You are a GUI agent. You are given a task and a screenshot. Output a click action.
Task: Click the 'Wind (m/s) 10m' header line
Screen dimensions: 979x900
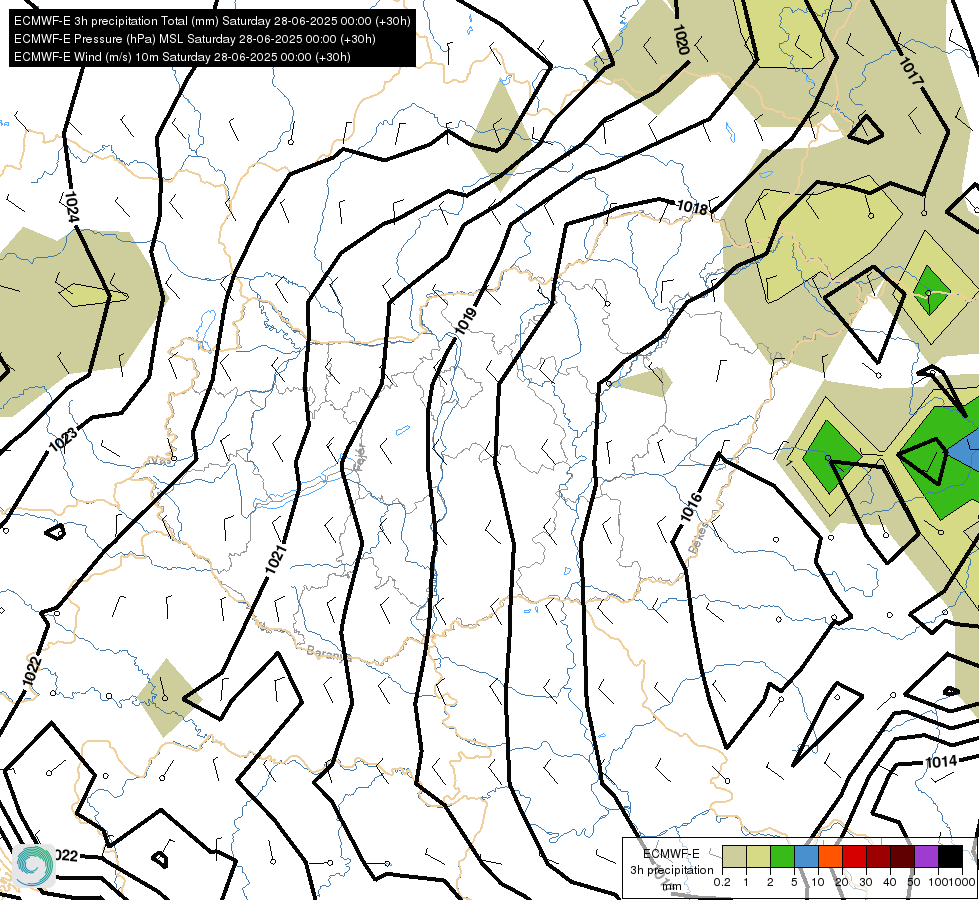182,57
